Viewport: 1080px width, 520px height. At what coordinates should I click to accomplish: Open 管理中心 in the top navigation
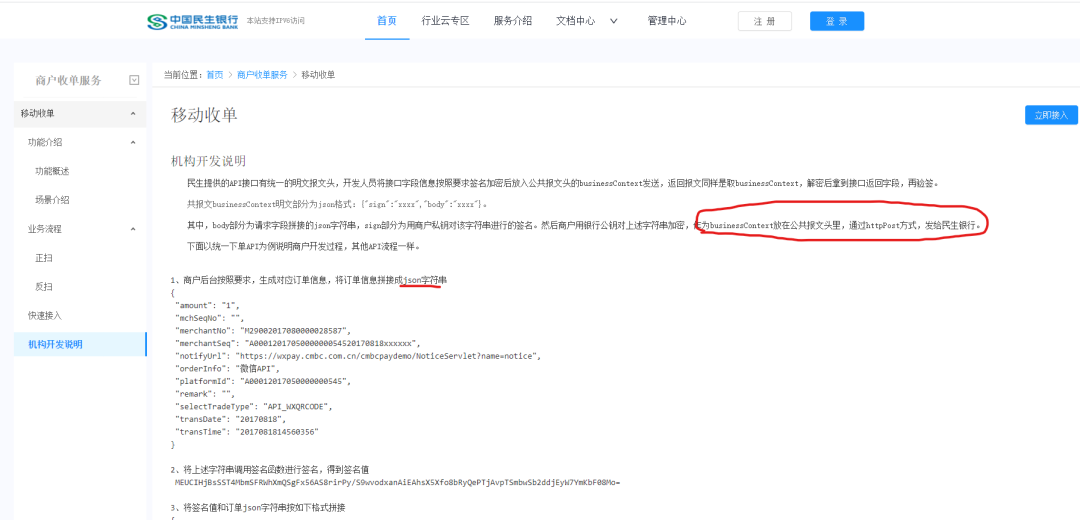click(x=667, y=21)
